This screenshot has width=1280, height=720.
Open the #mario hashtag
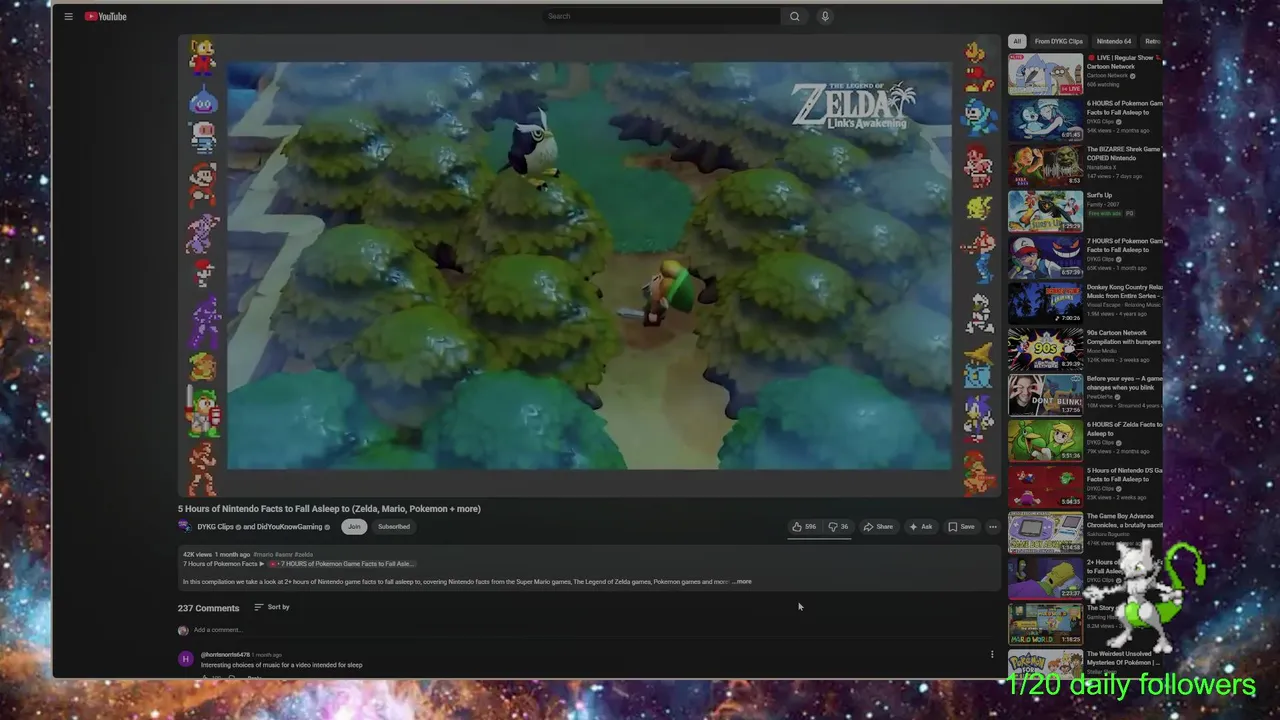pyautogui.click(x=263, y=554)
